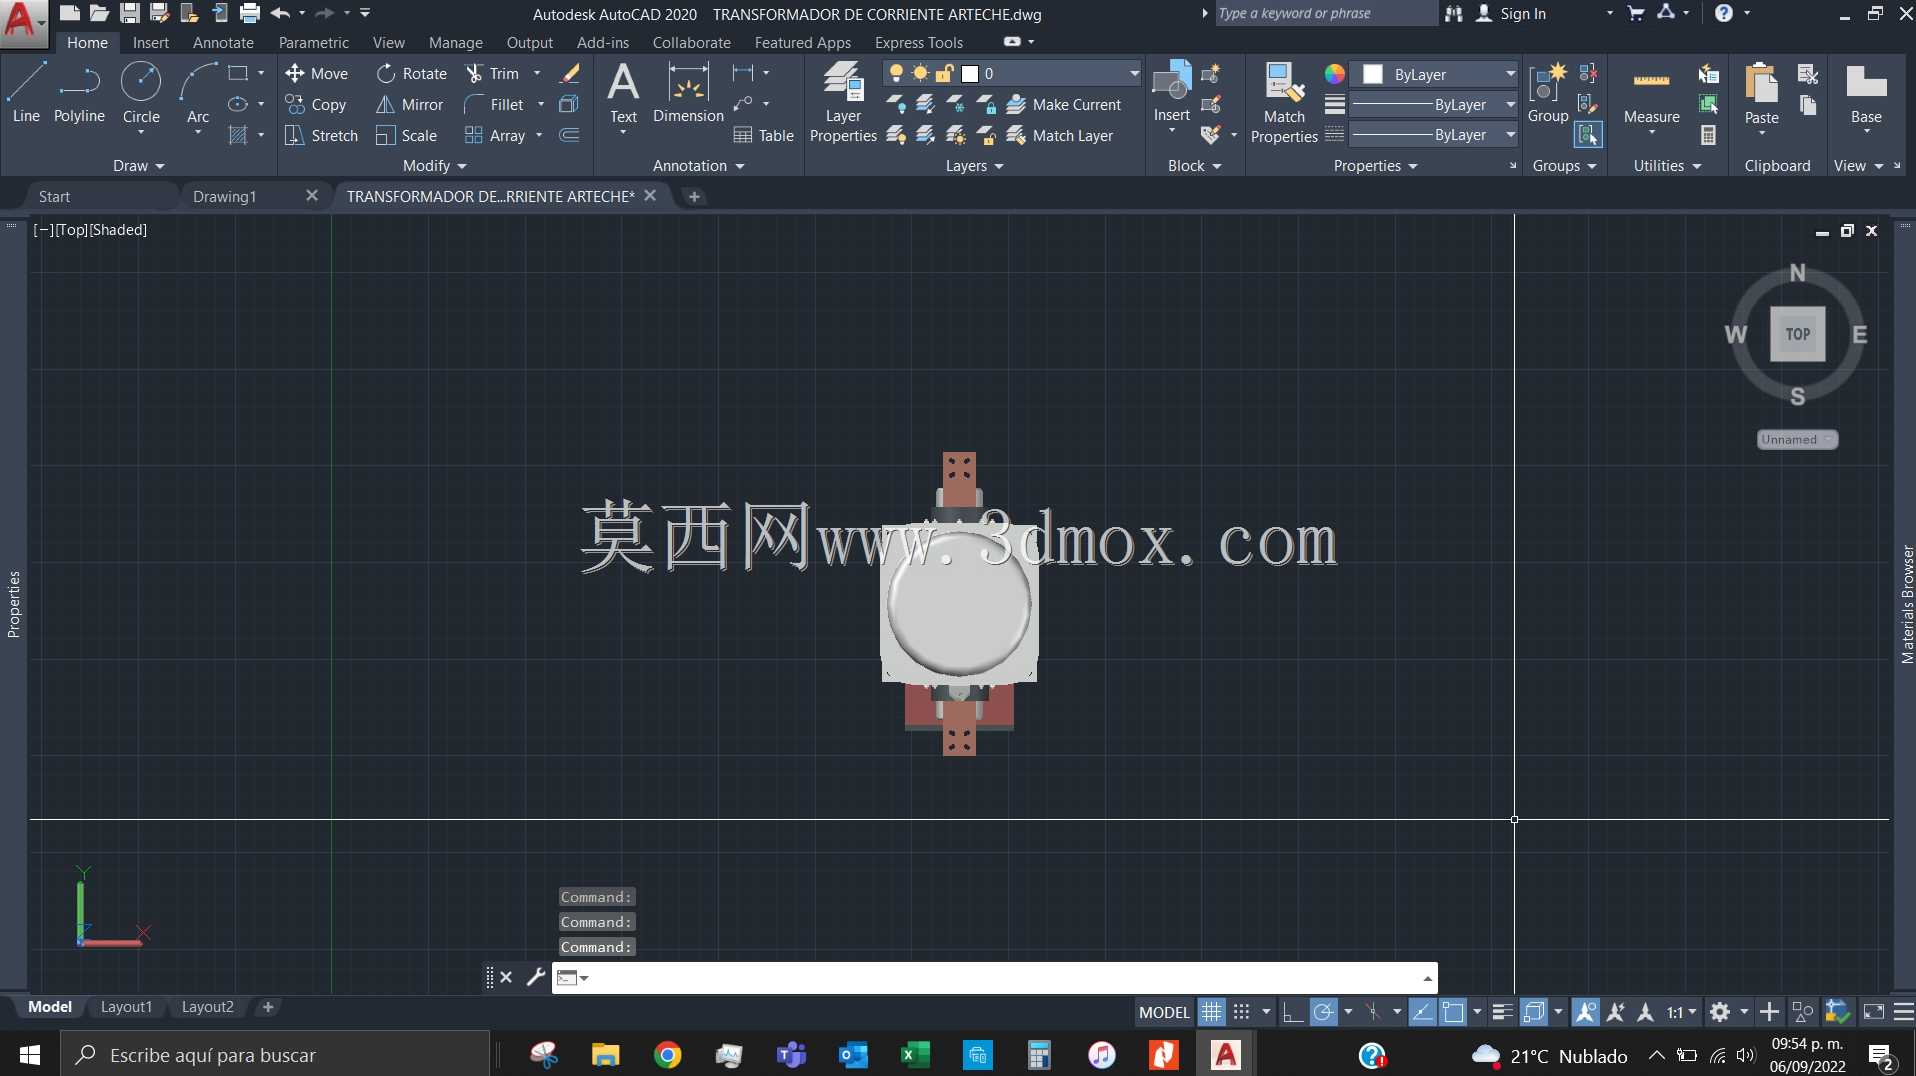The image size is (1916, 1076).
Task: Expand the Block panel
Action: (1194, 165)
